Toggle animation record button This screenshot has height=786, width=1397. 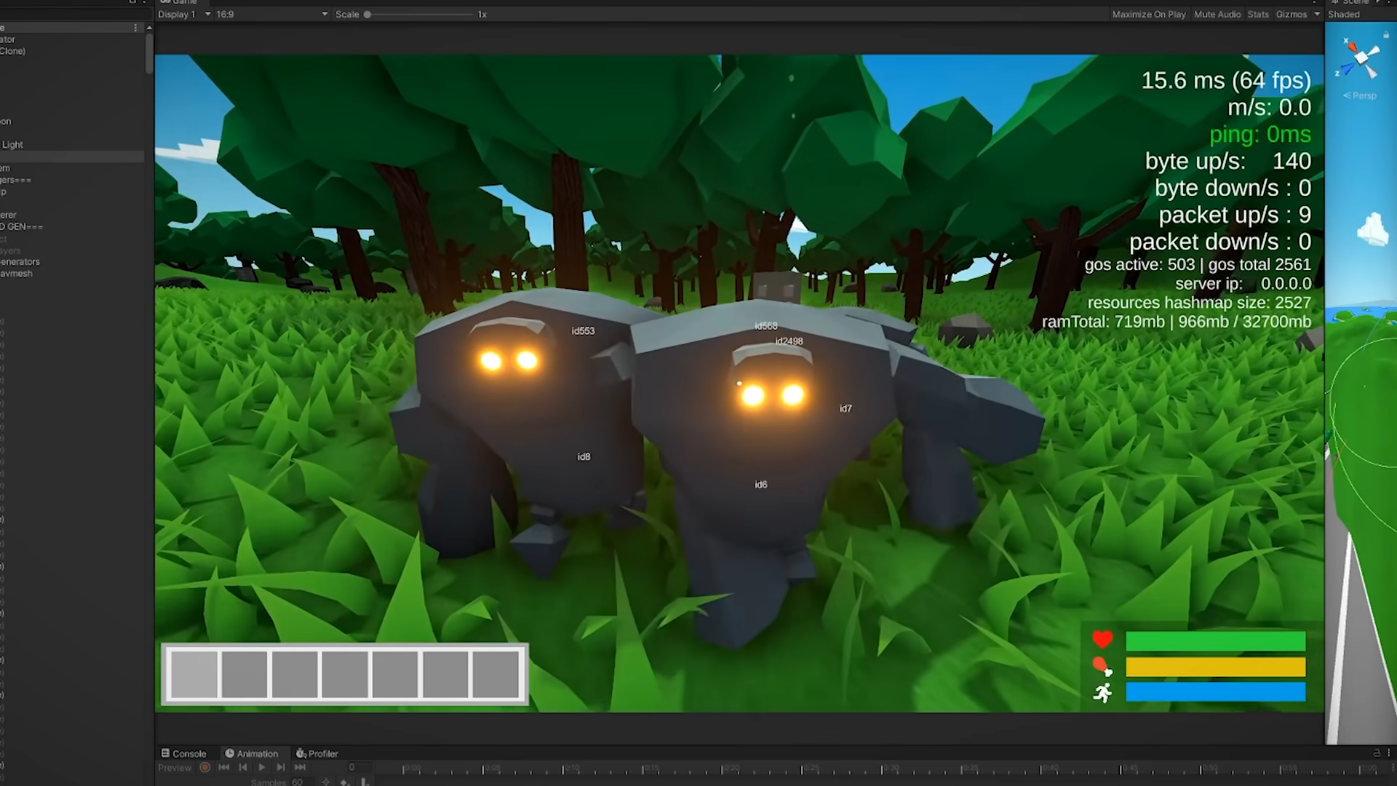coord(205,768)
